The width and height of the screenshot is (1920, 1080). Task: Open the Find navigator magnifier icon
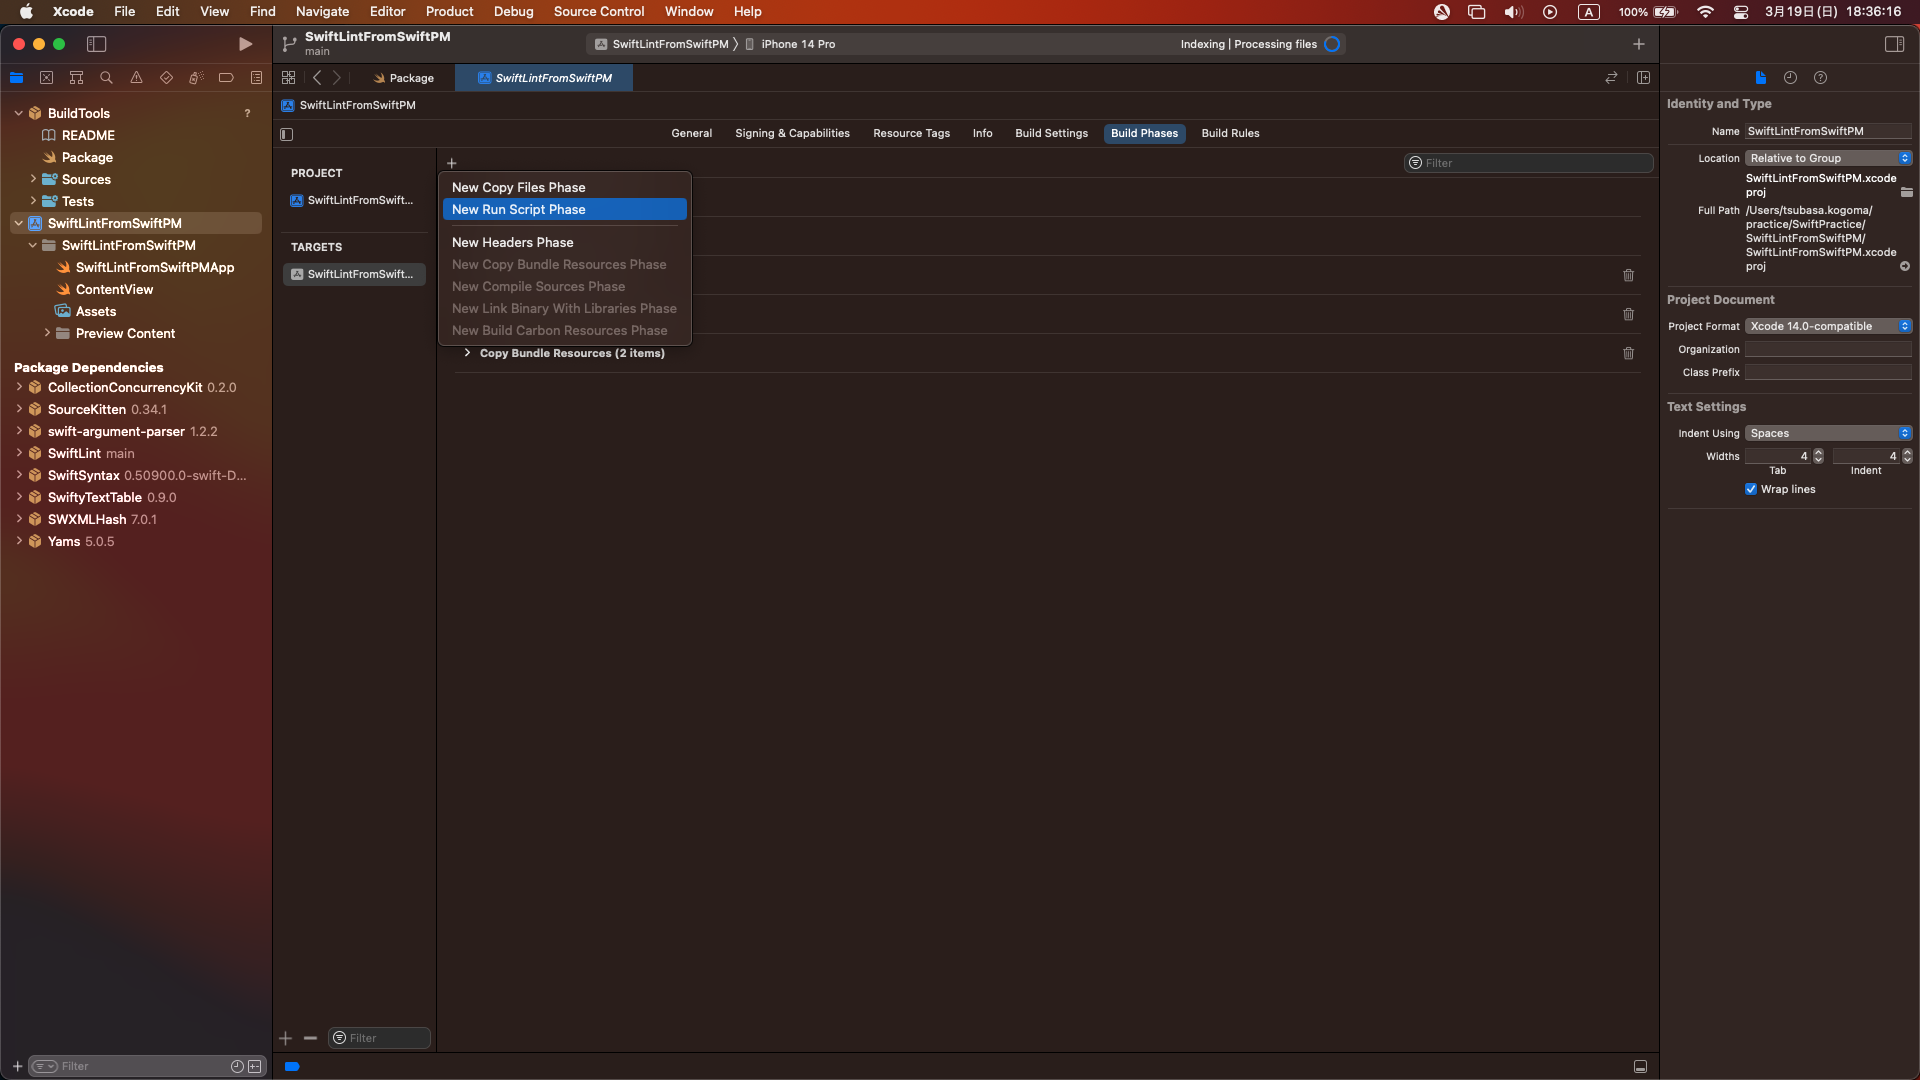coord(106,78)
